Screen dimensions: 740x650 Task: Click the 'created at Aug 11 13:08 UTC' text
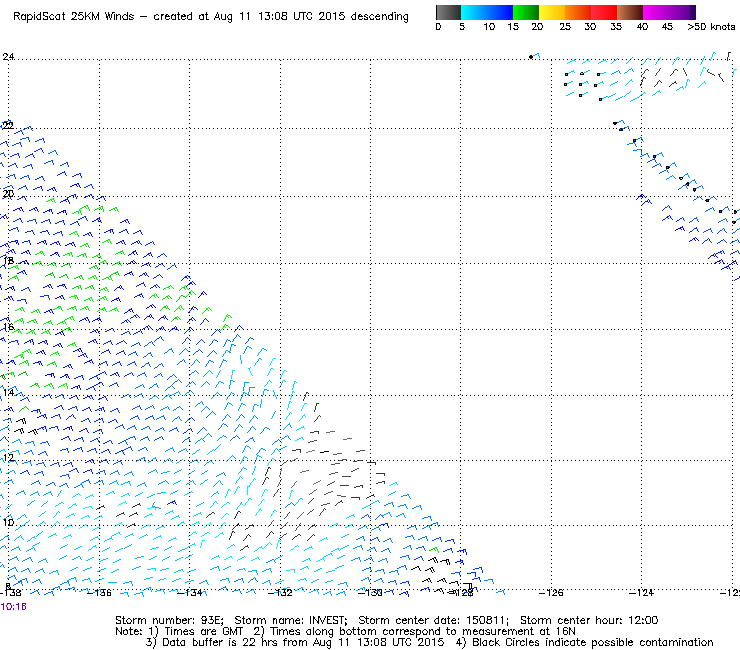point(234,16)
